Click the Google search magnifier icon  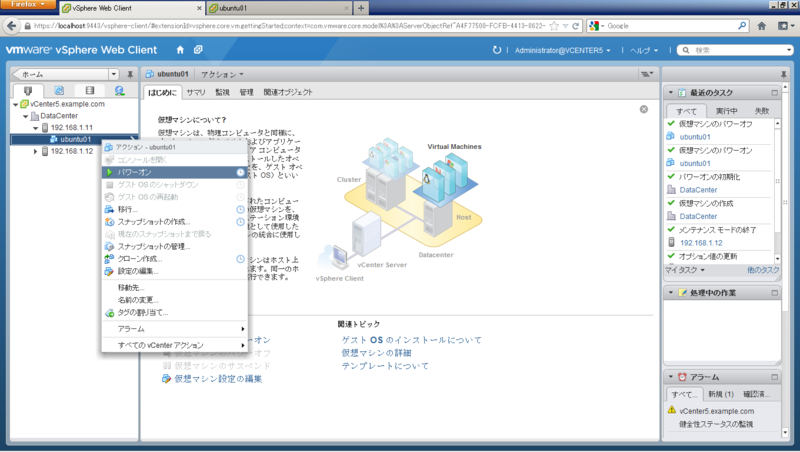pos(742,26)
